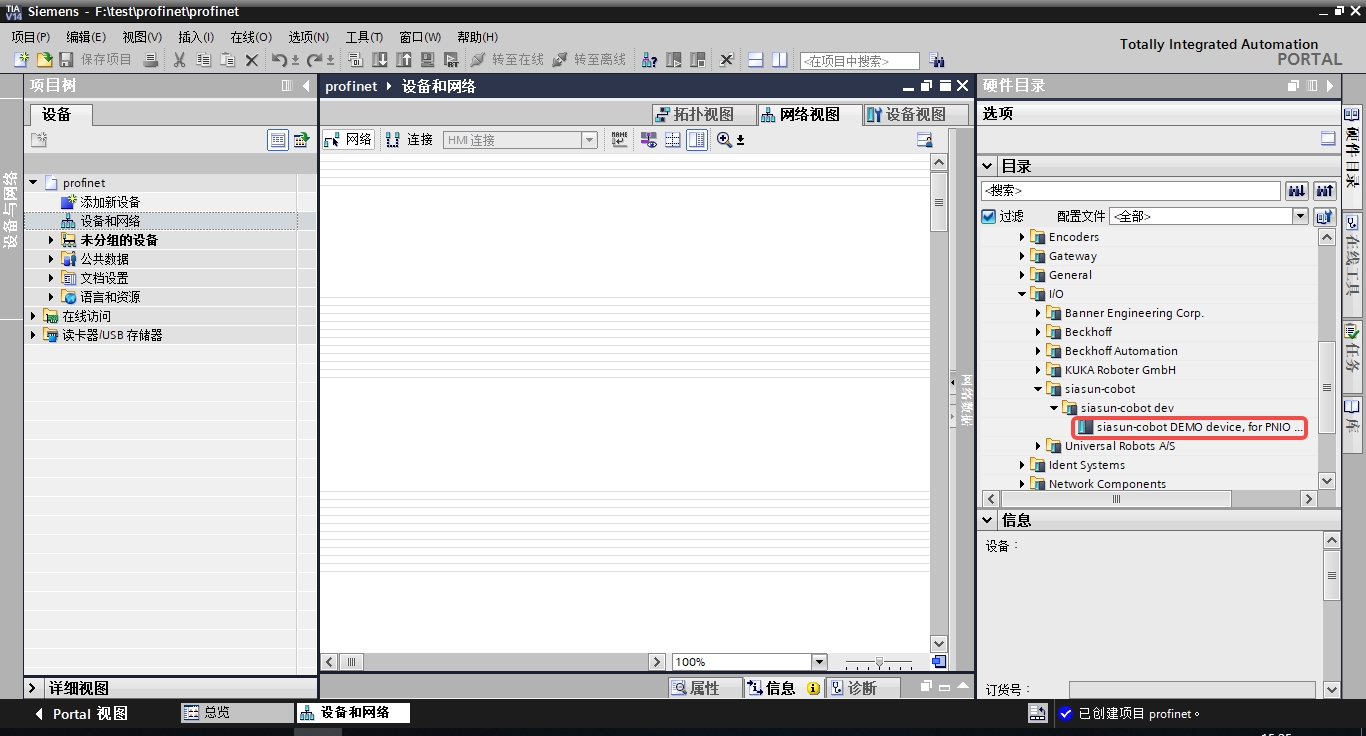Select the Universal Robots A/S catalog folder
The height and width of the screenshot is (736, 1366).
[1119, 446]
